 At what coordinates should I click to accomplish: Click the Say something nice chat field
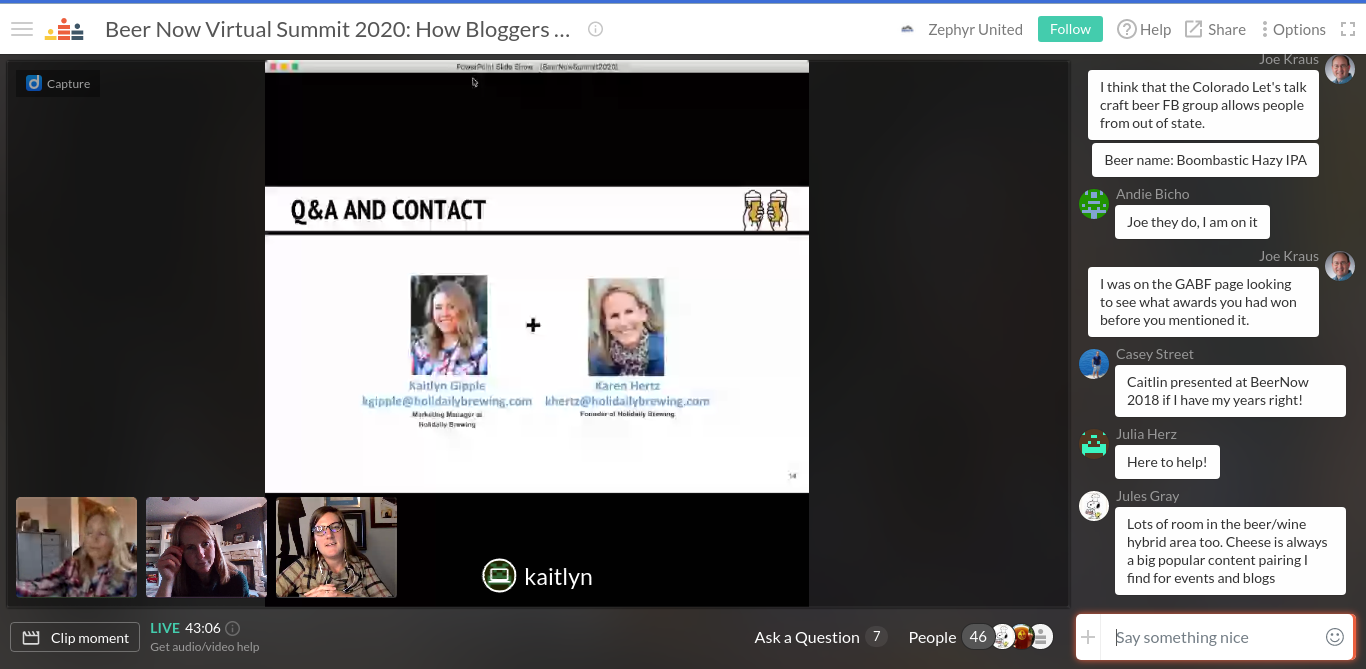click(1212, 637)
